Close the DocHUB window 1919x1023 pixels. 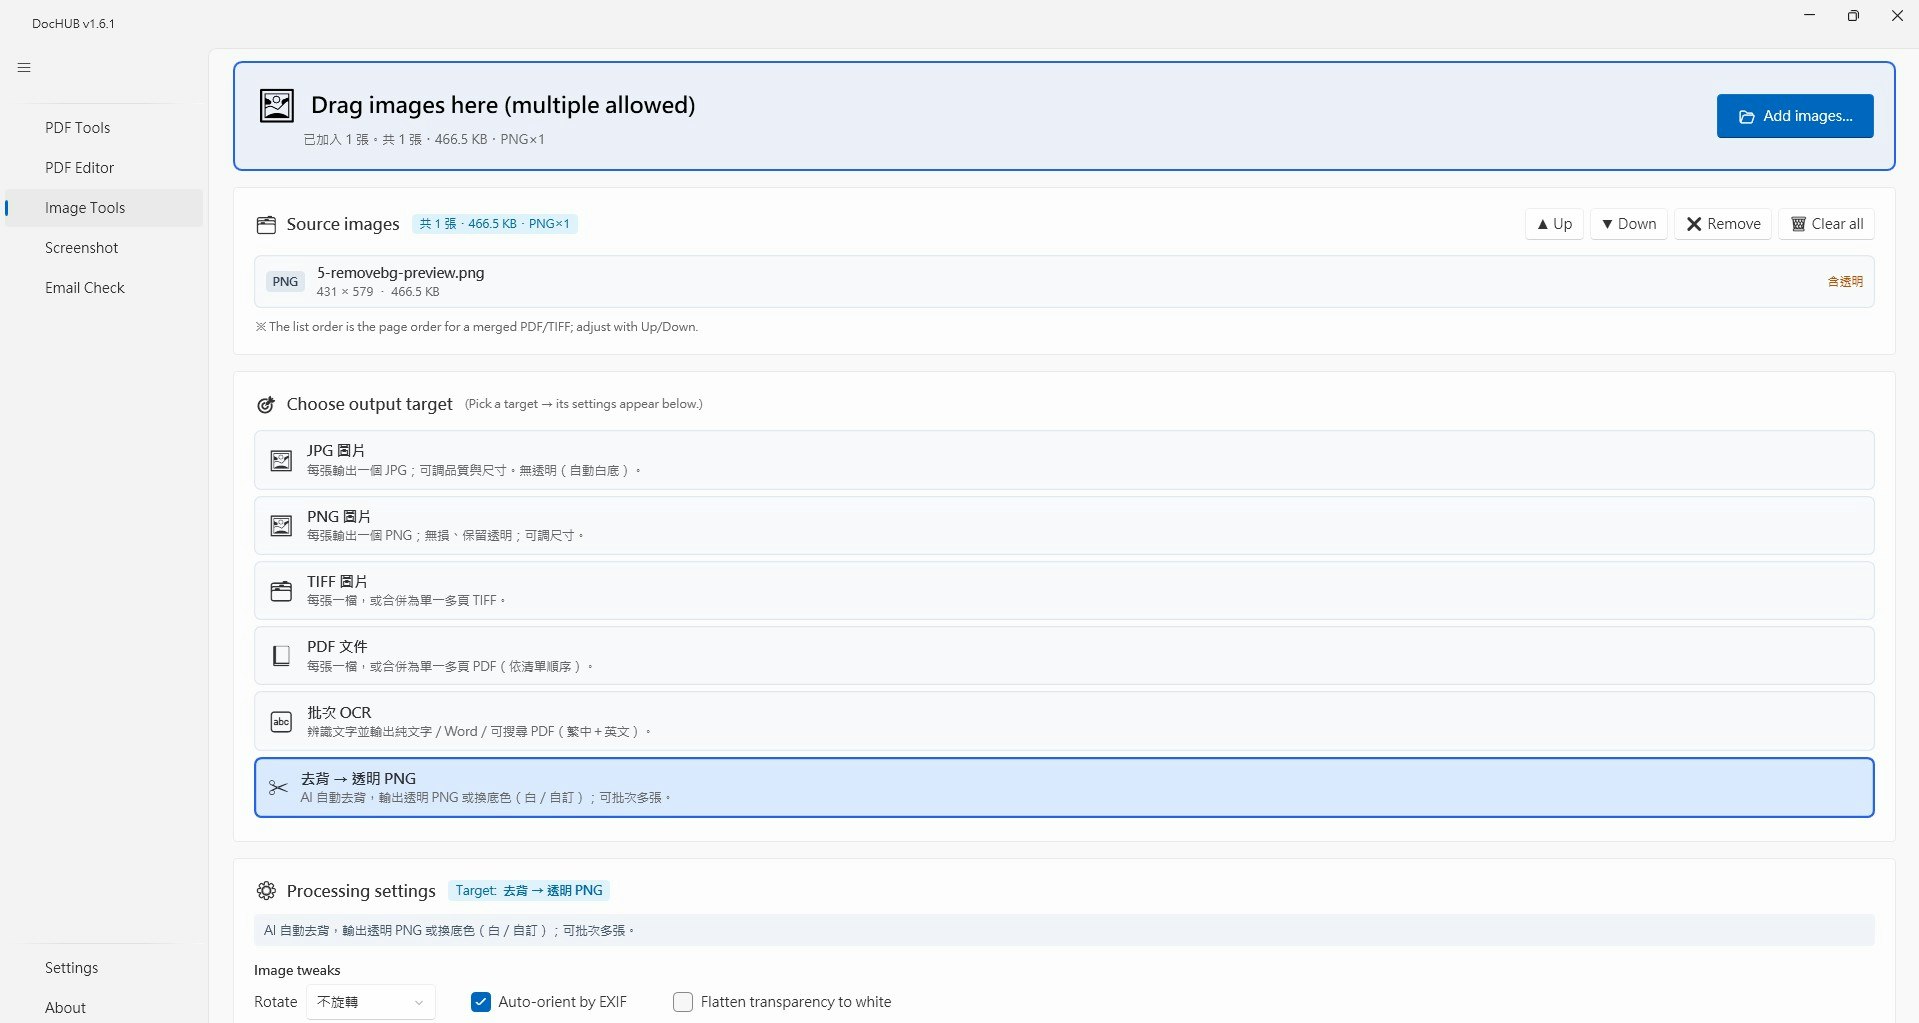pyautogui.click(x=1897, y=16)
